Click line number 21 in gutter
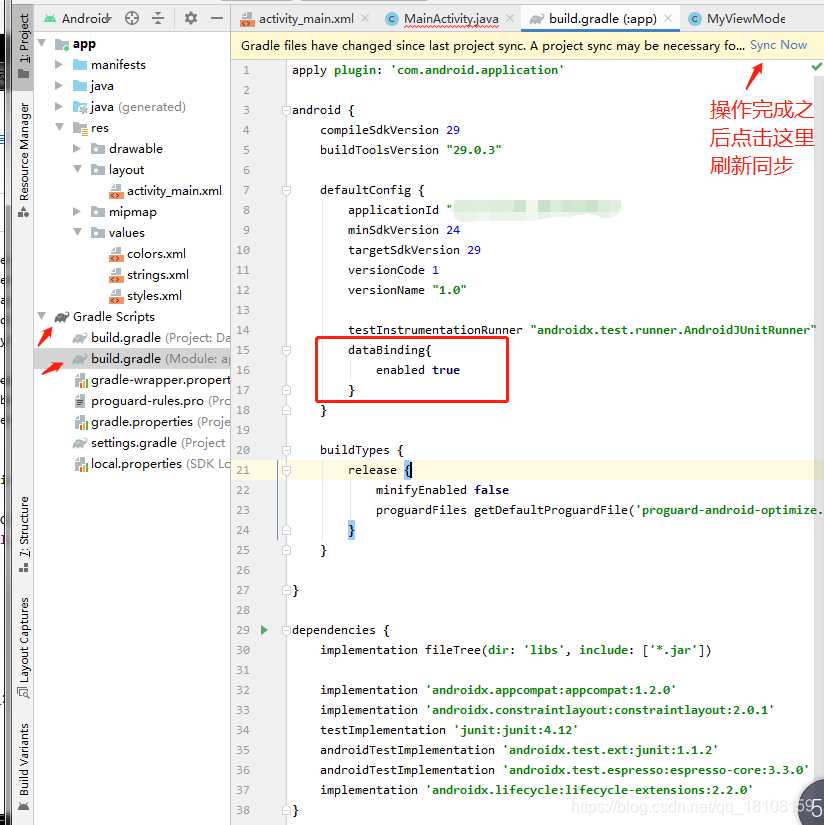The height and width of the screenshot is (825, 824). click(243, 470)
